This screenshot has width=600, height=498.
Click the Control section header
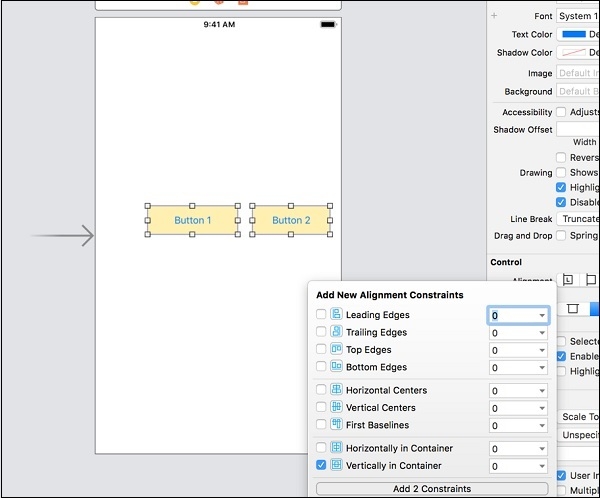coord(506,262)
